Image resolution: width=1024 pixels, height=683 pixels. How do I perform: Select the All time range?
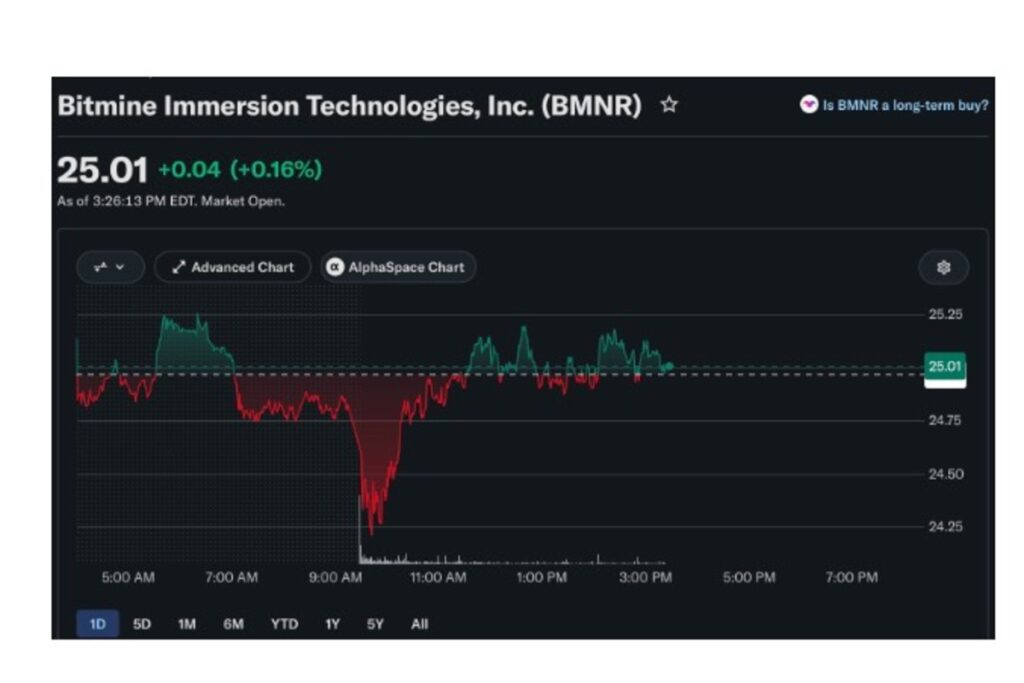(x=420, y=624)
